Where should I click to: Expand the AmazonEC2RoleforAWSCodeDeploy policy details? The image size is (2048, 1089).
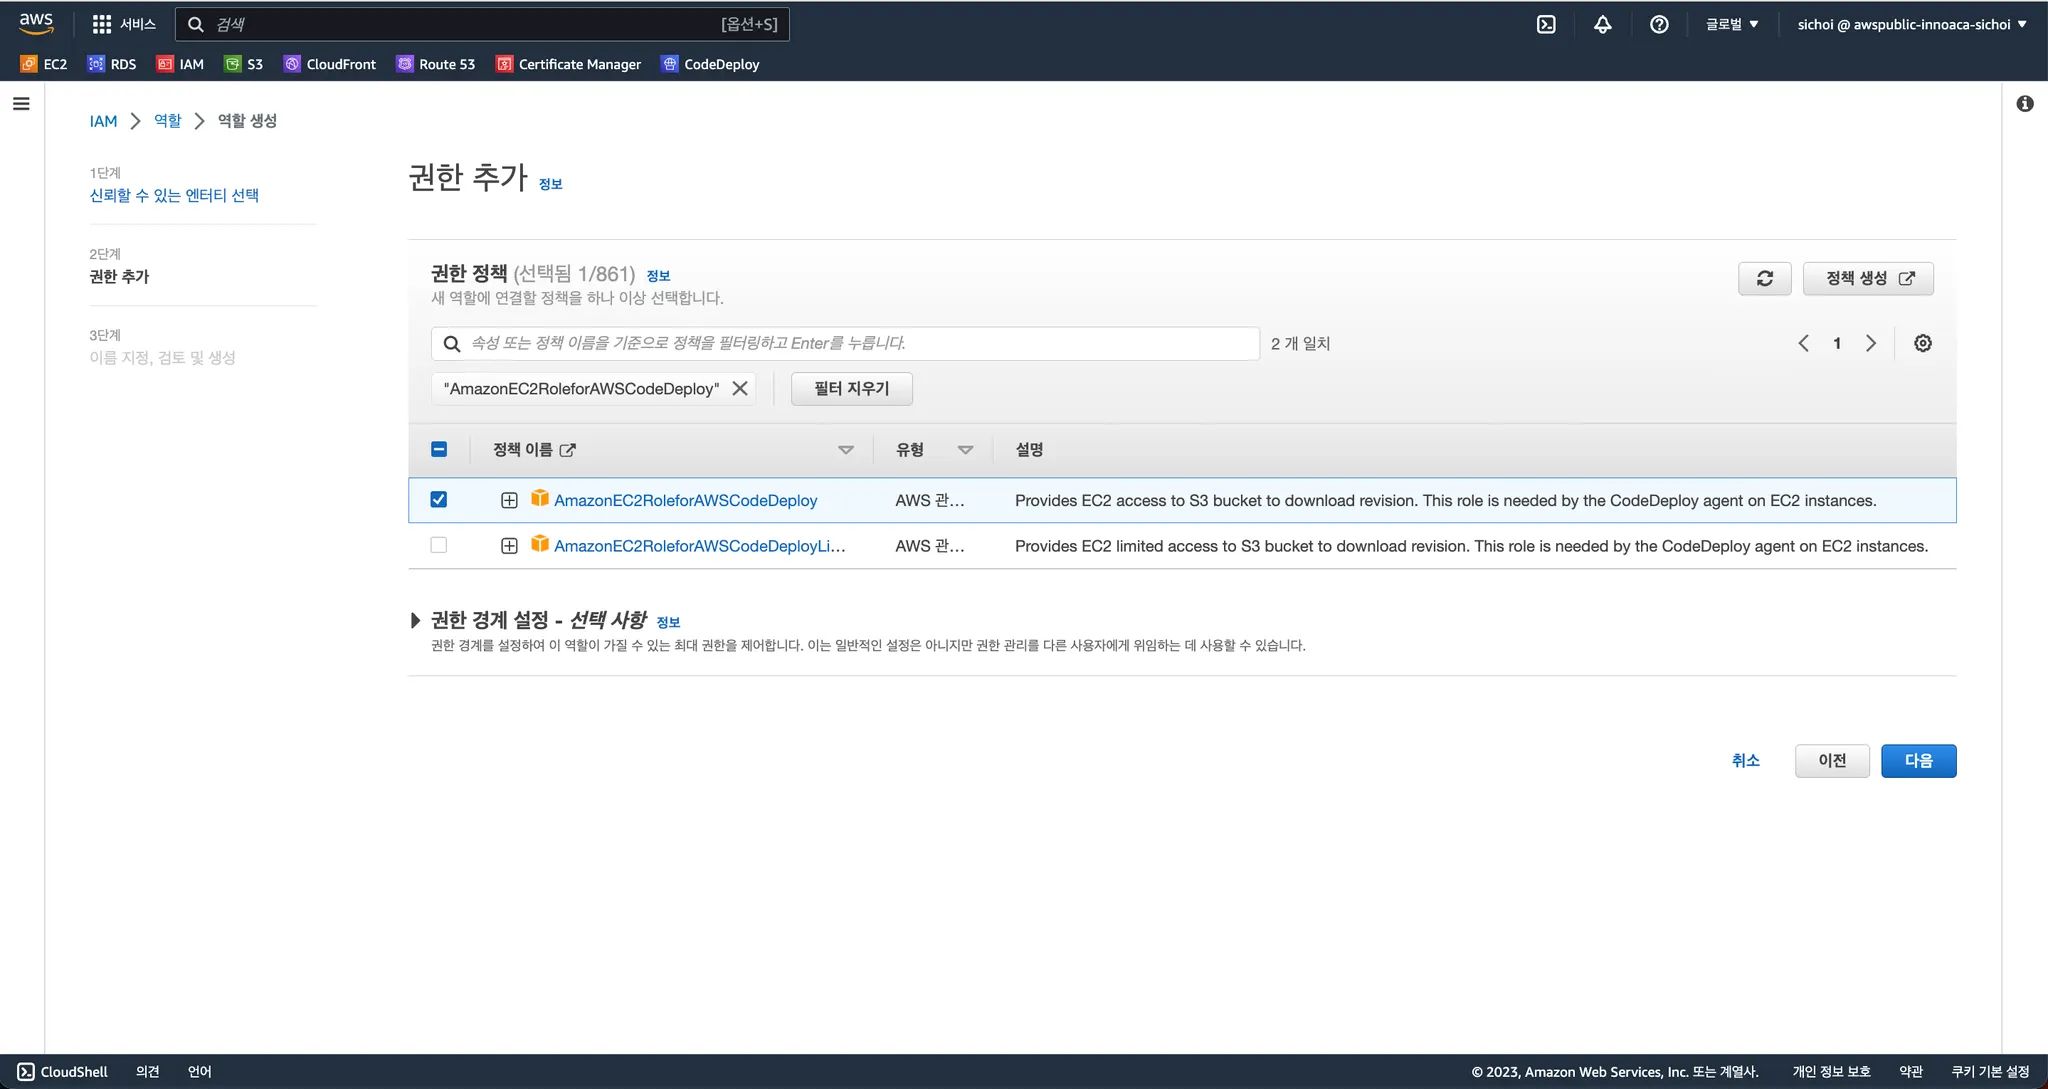509,500
